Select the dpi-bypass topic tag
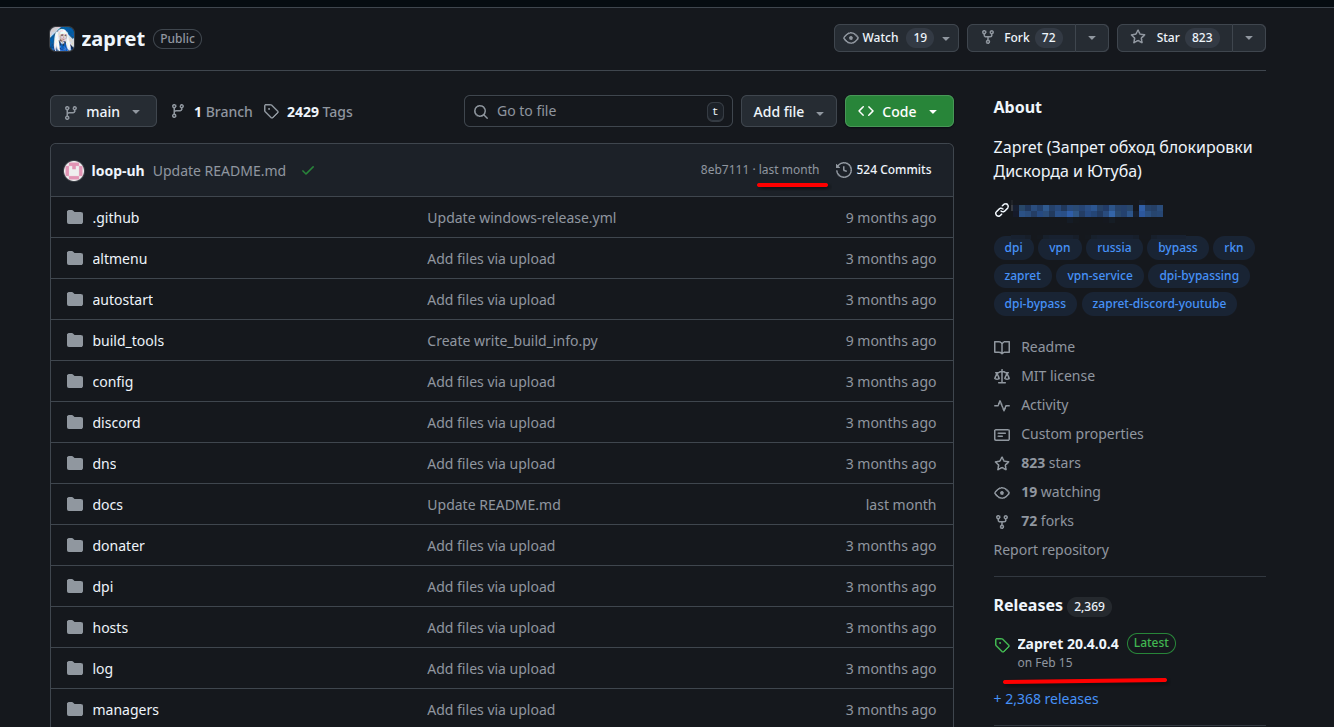The height and width of the screenshot is (727, 1334). point(1036,304)
